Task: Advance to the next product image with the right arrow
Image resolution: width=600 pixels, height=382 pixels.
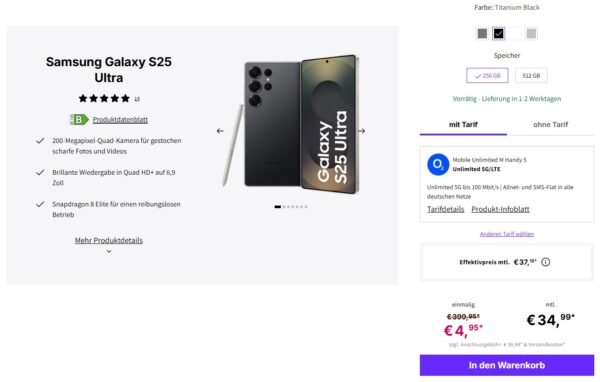Action: tap(361, 131)
